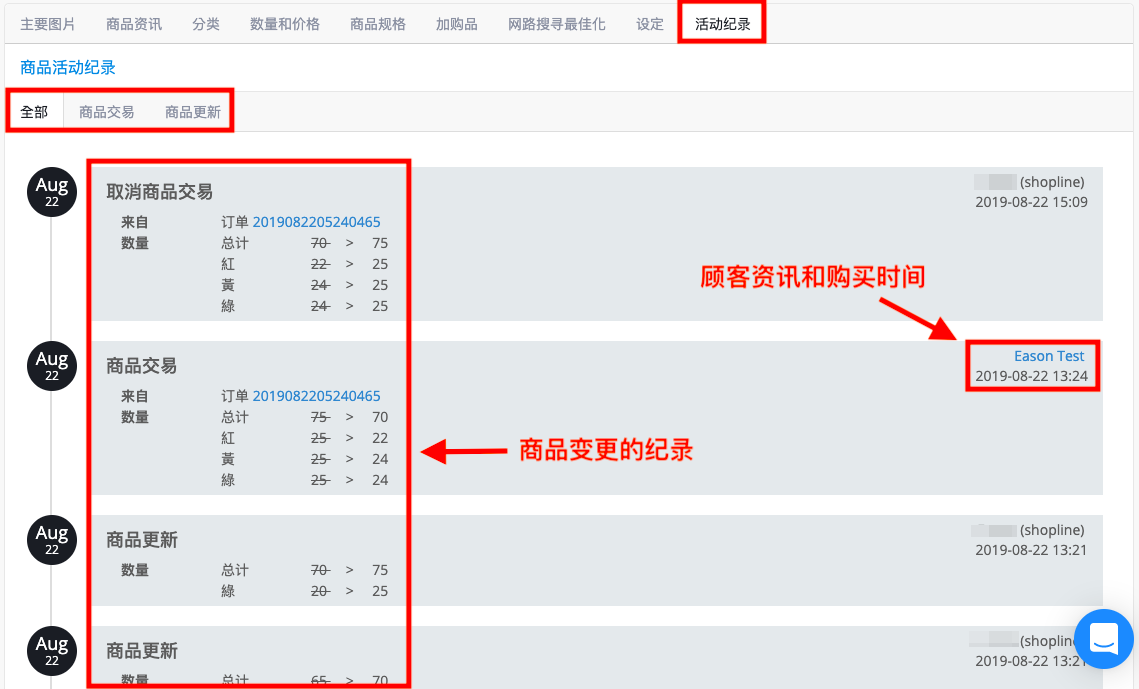Image resolution: width=1139 pixels, height=689 pixels.
Task: Switch to the 商品资讯 tab
Action: 134,24
